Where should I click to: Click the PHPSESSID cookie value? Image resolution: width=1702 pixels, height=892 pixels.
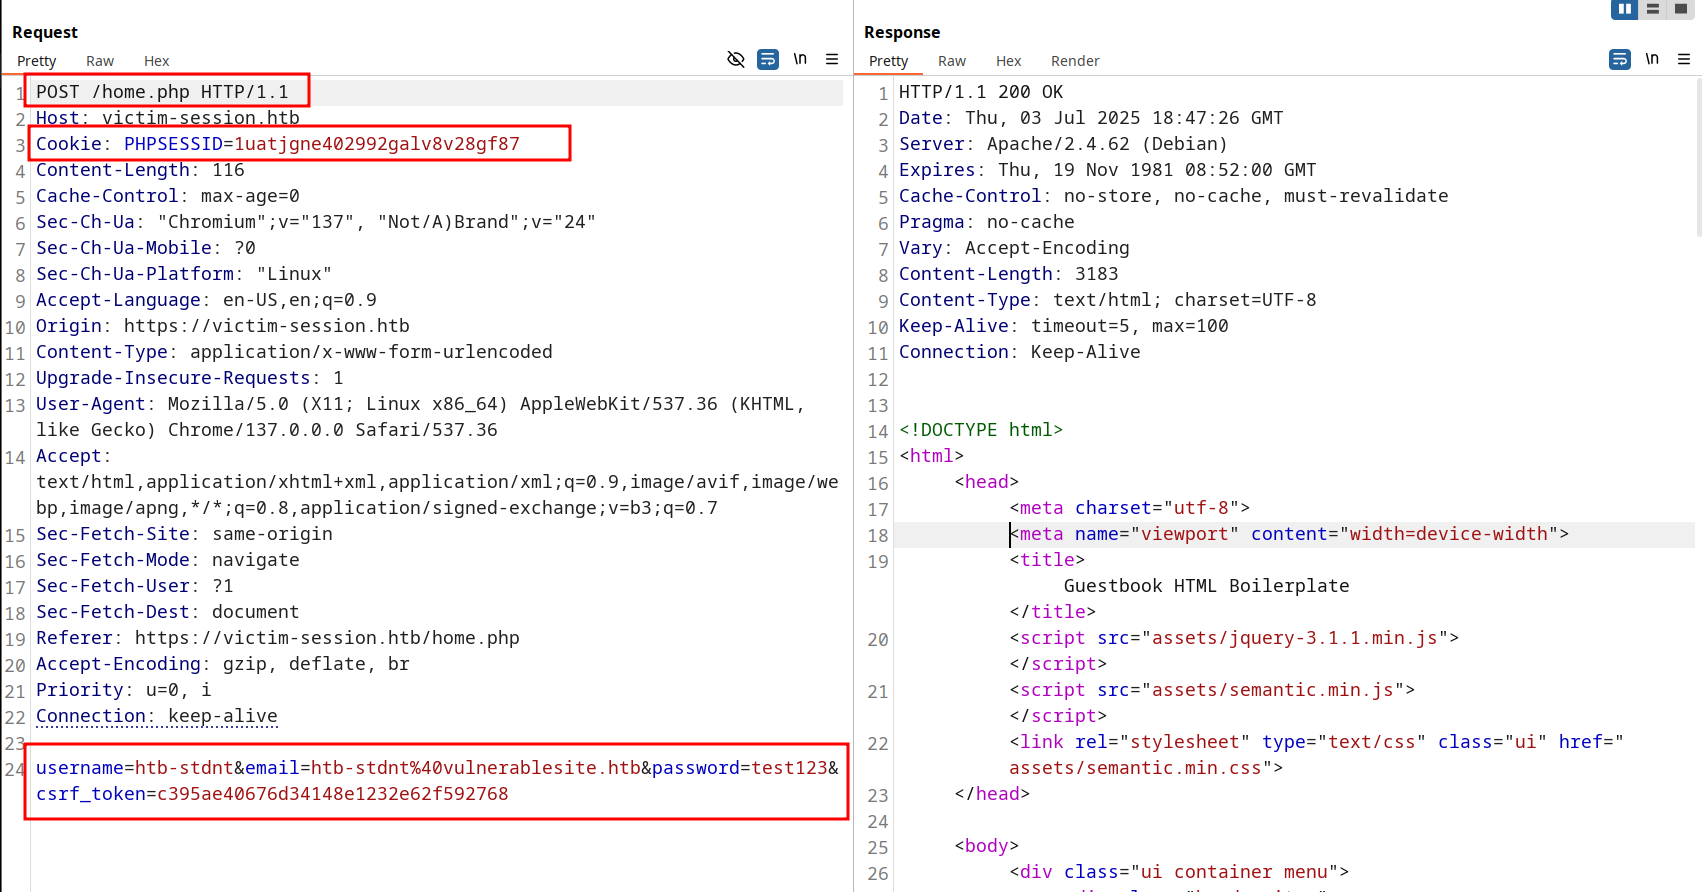(x=377, y=144)
